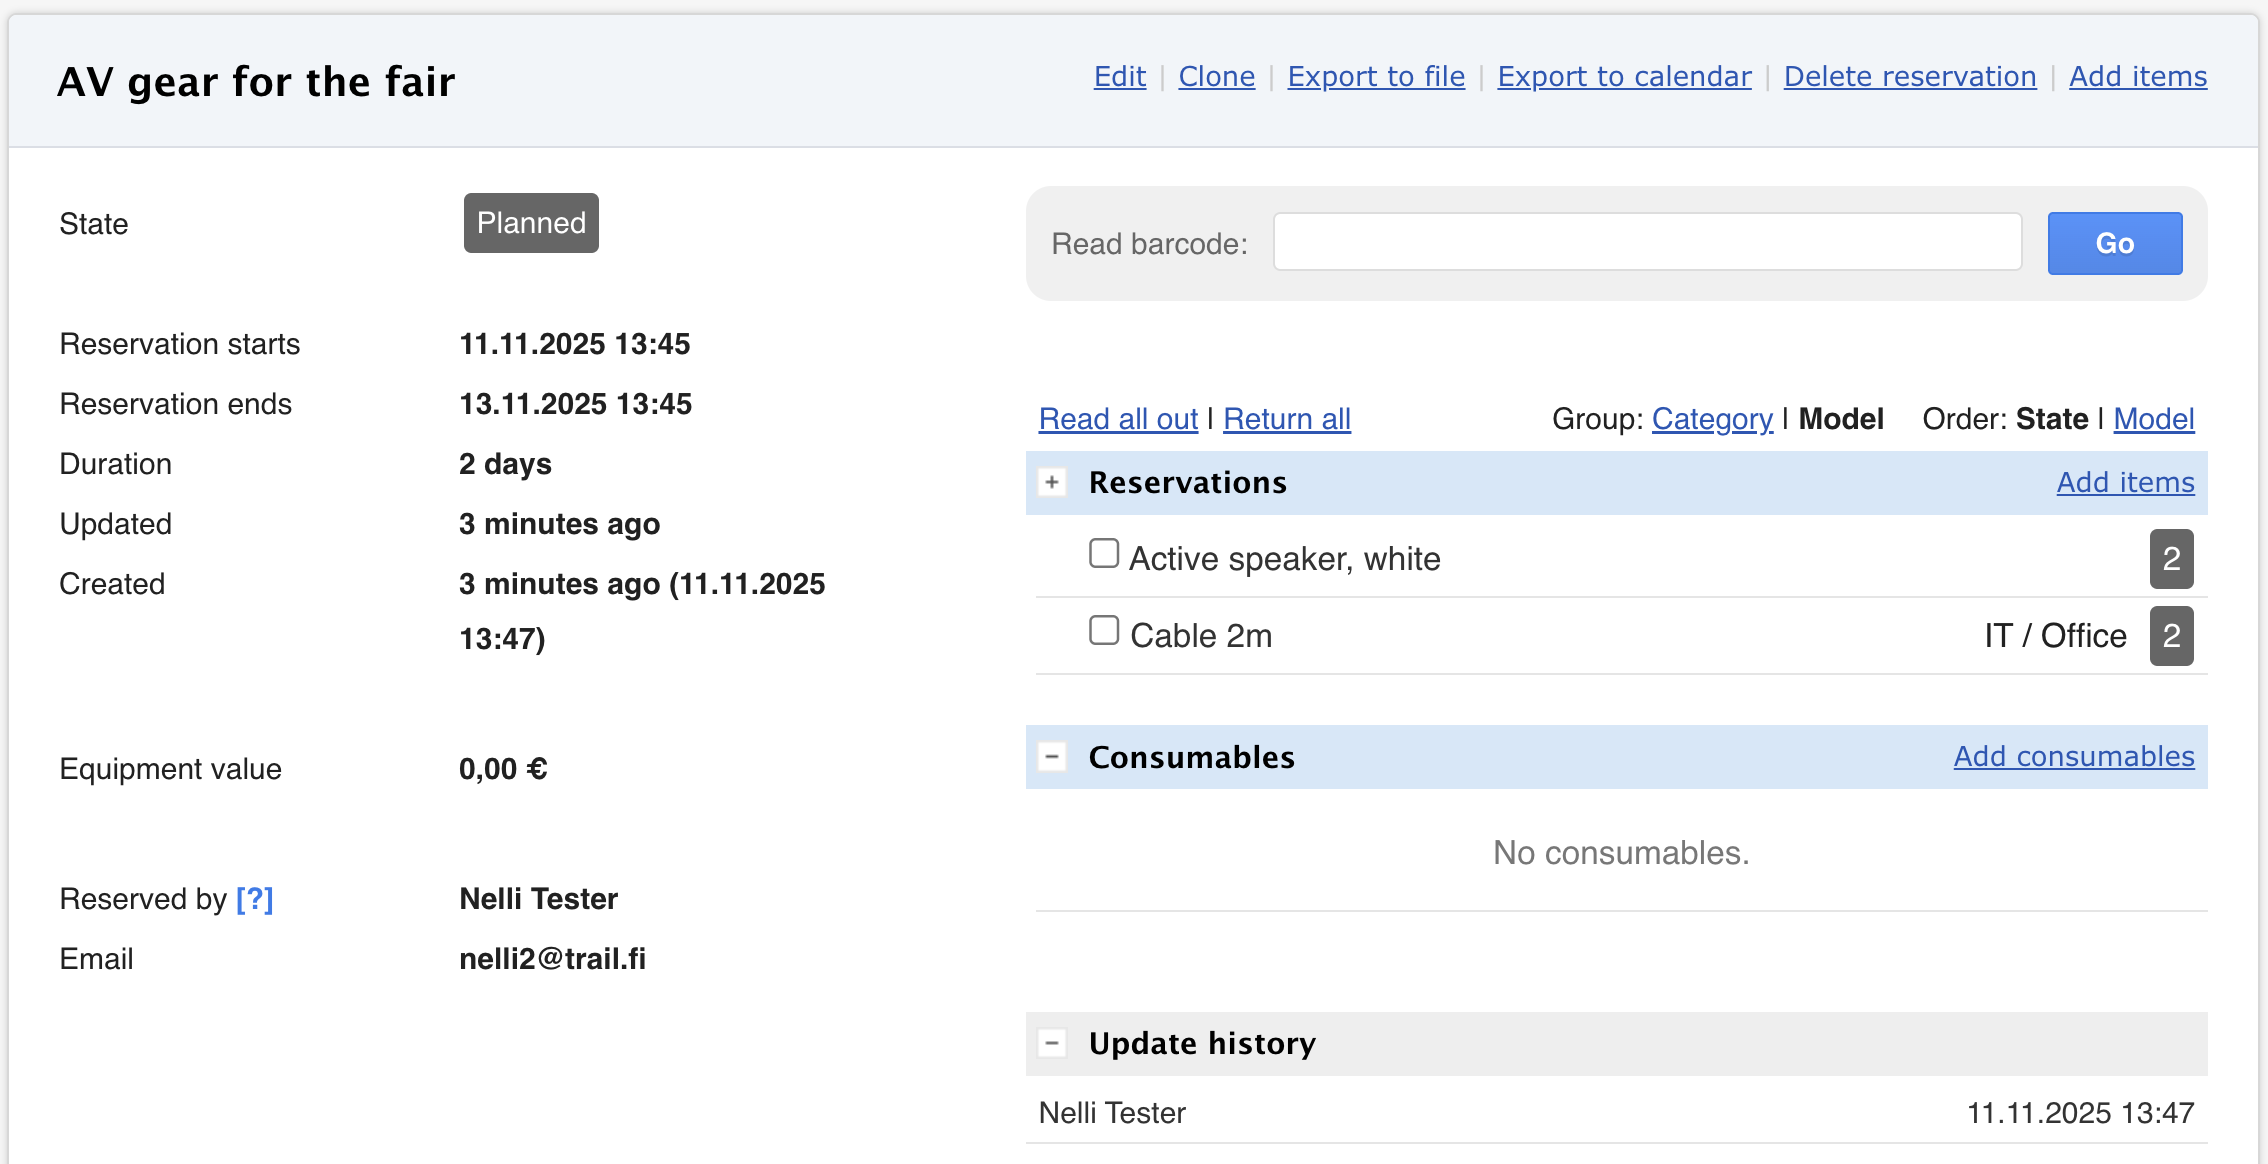This screenshot has height=1164, width=2268.
Task: Click the Reserved by help [?] icon
Action: [x=255, y=899]
